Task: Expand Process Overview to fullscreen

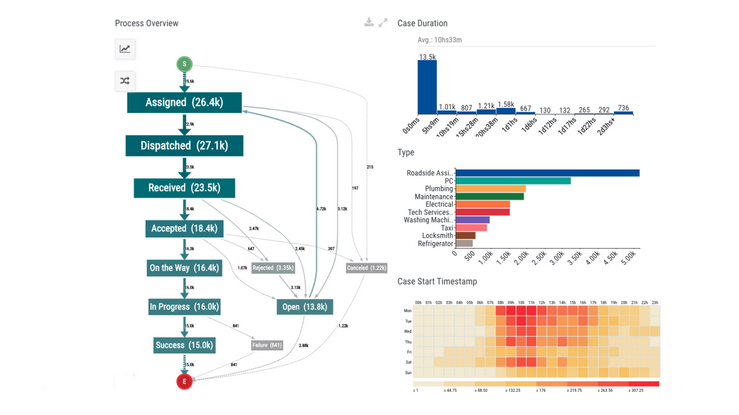Action: click(383, 22)
